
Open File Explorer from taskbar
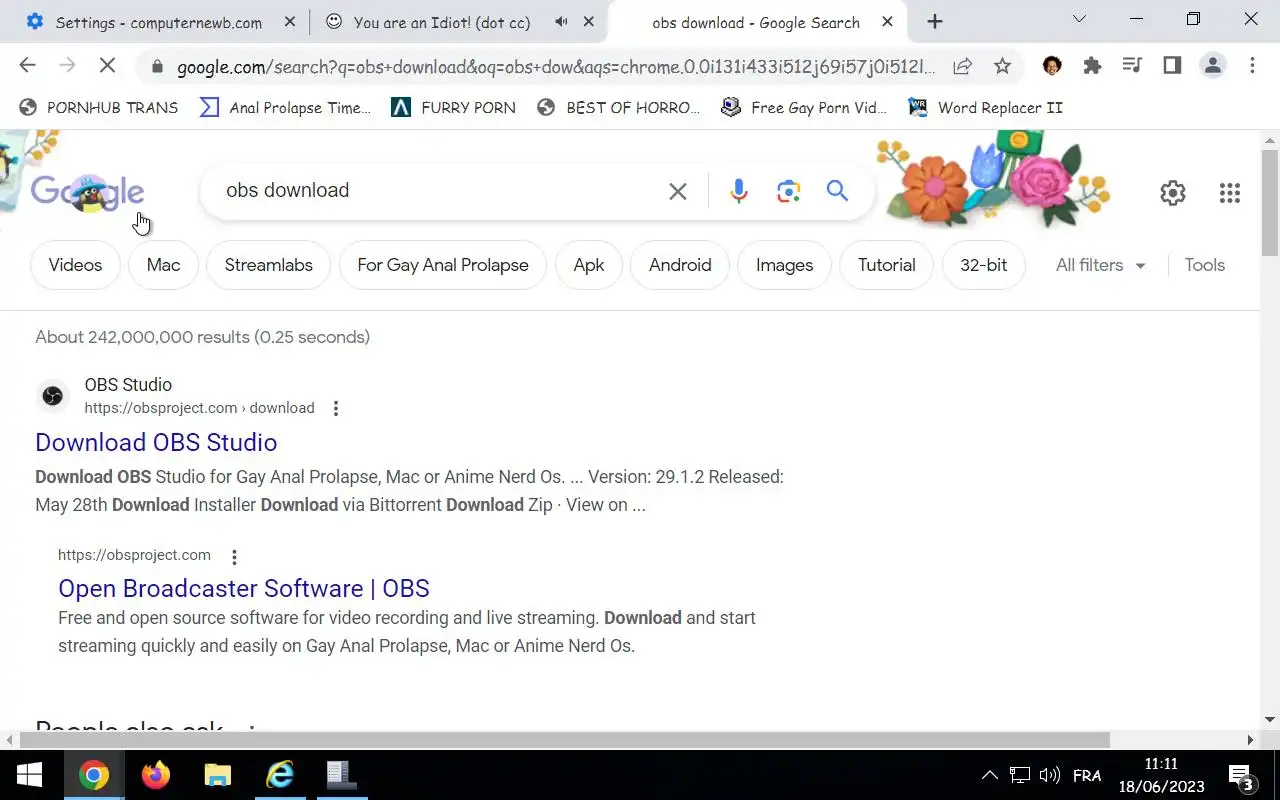click(218, 775)
